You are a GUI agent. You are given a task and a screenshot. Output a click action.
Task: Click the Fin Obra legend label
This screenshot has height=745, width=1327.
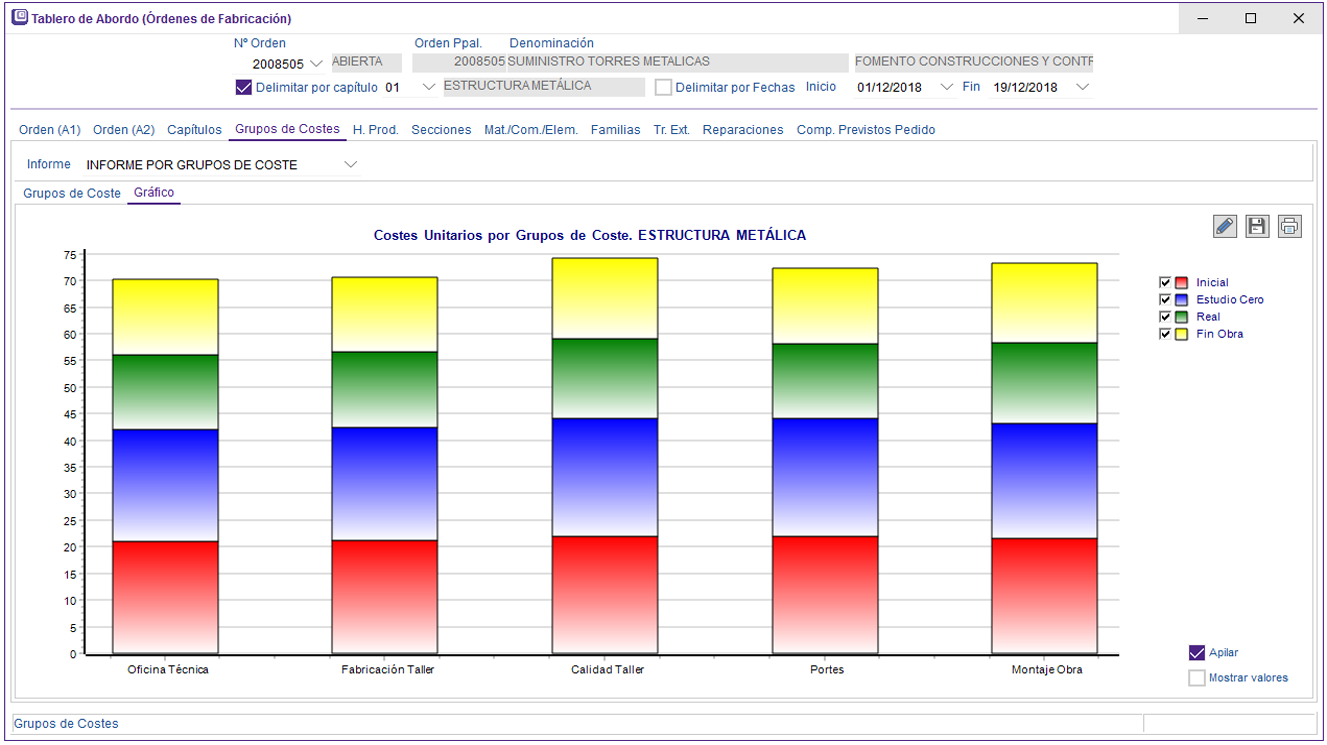(1219, 334)
